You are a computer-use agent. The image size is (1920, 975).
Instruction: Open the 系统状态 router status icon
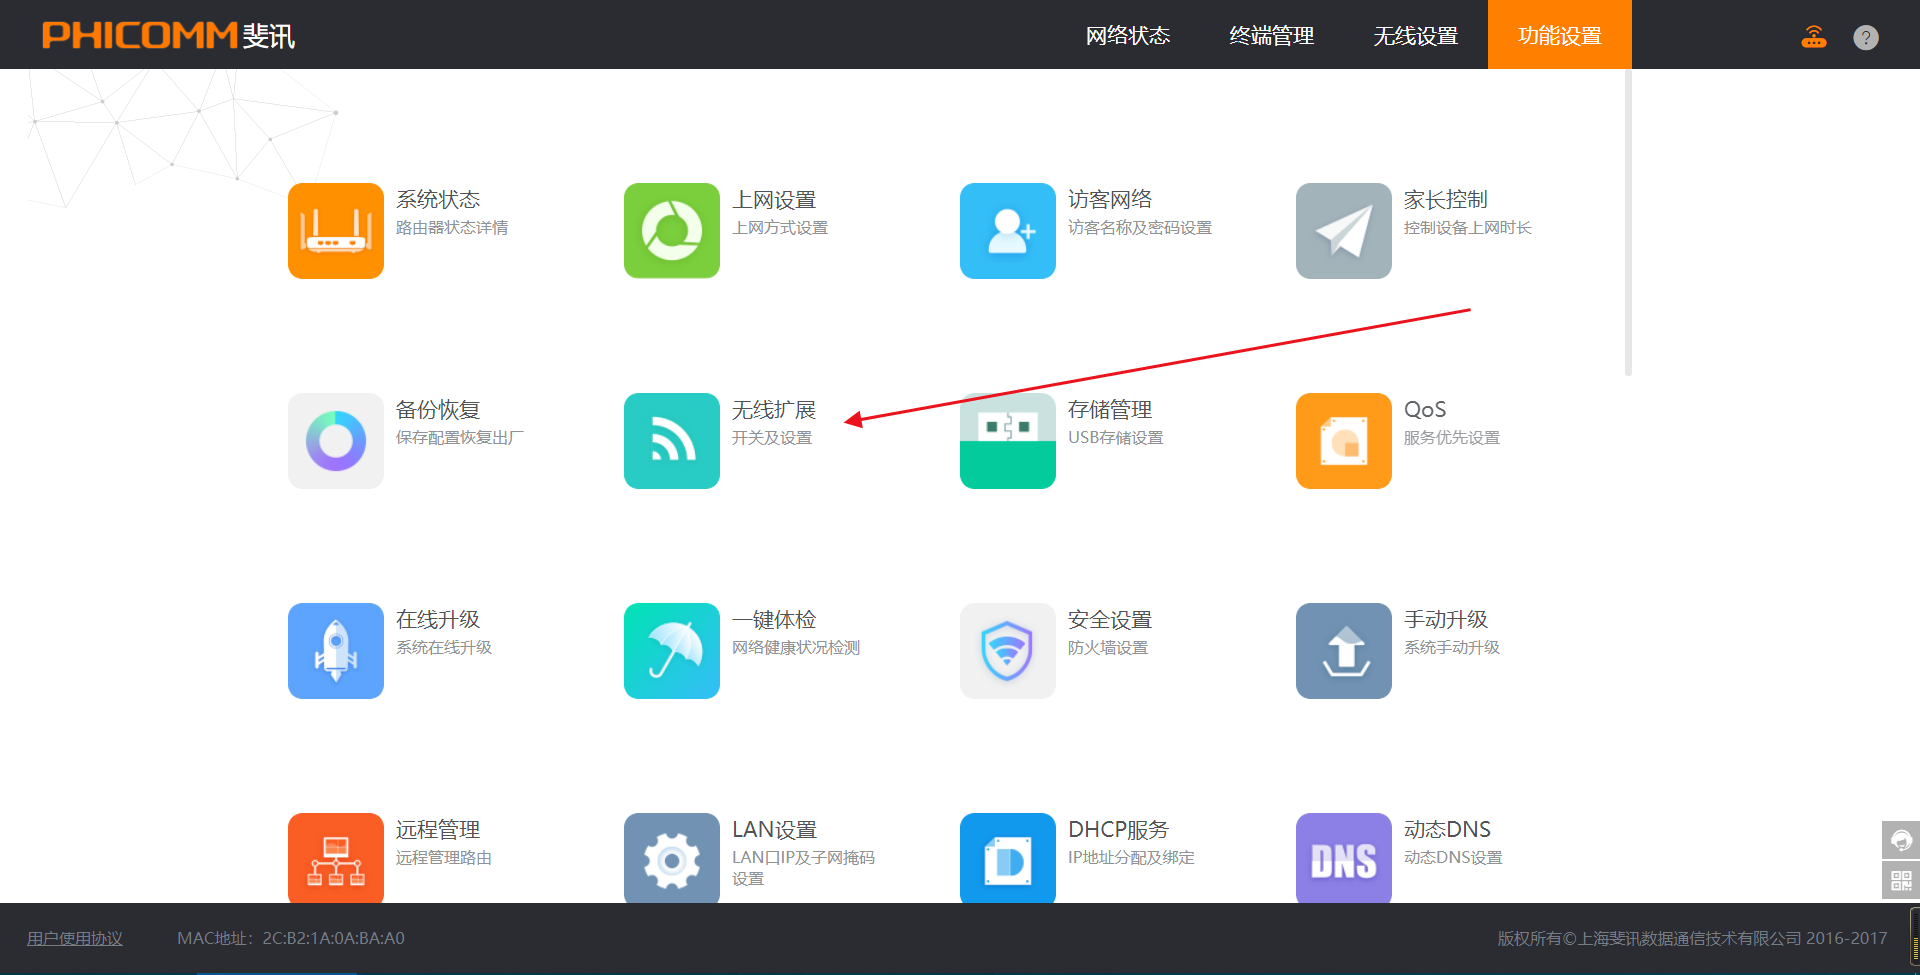[x=336, y=231]
